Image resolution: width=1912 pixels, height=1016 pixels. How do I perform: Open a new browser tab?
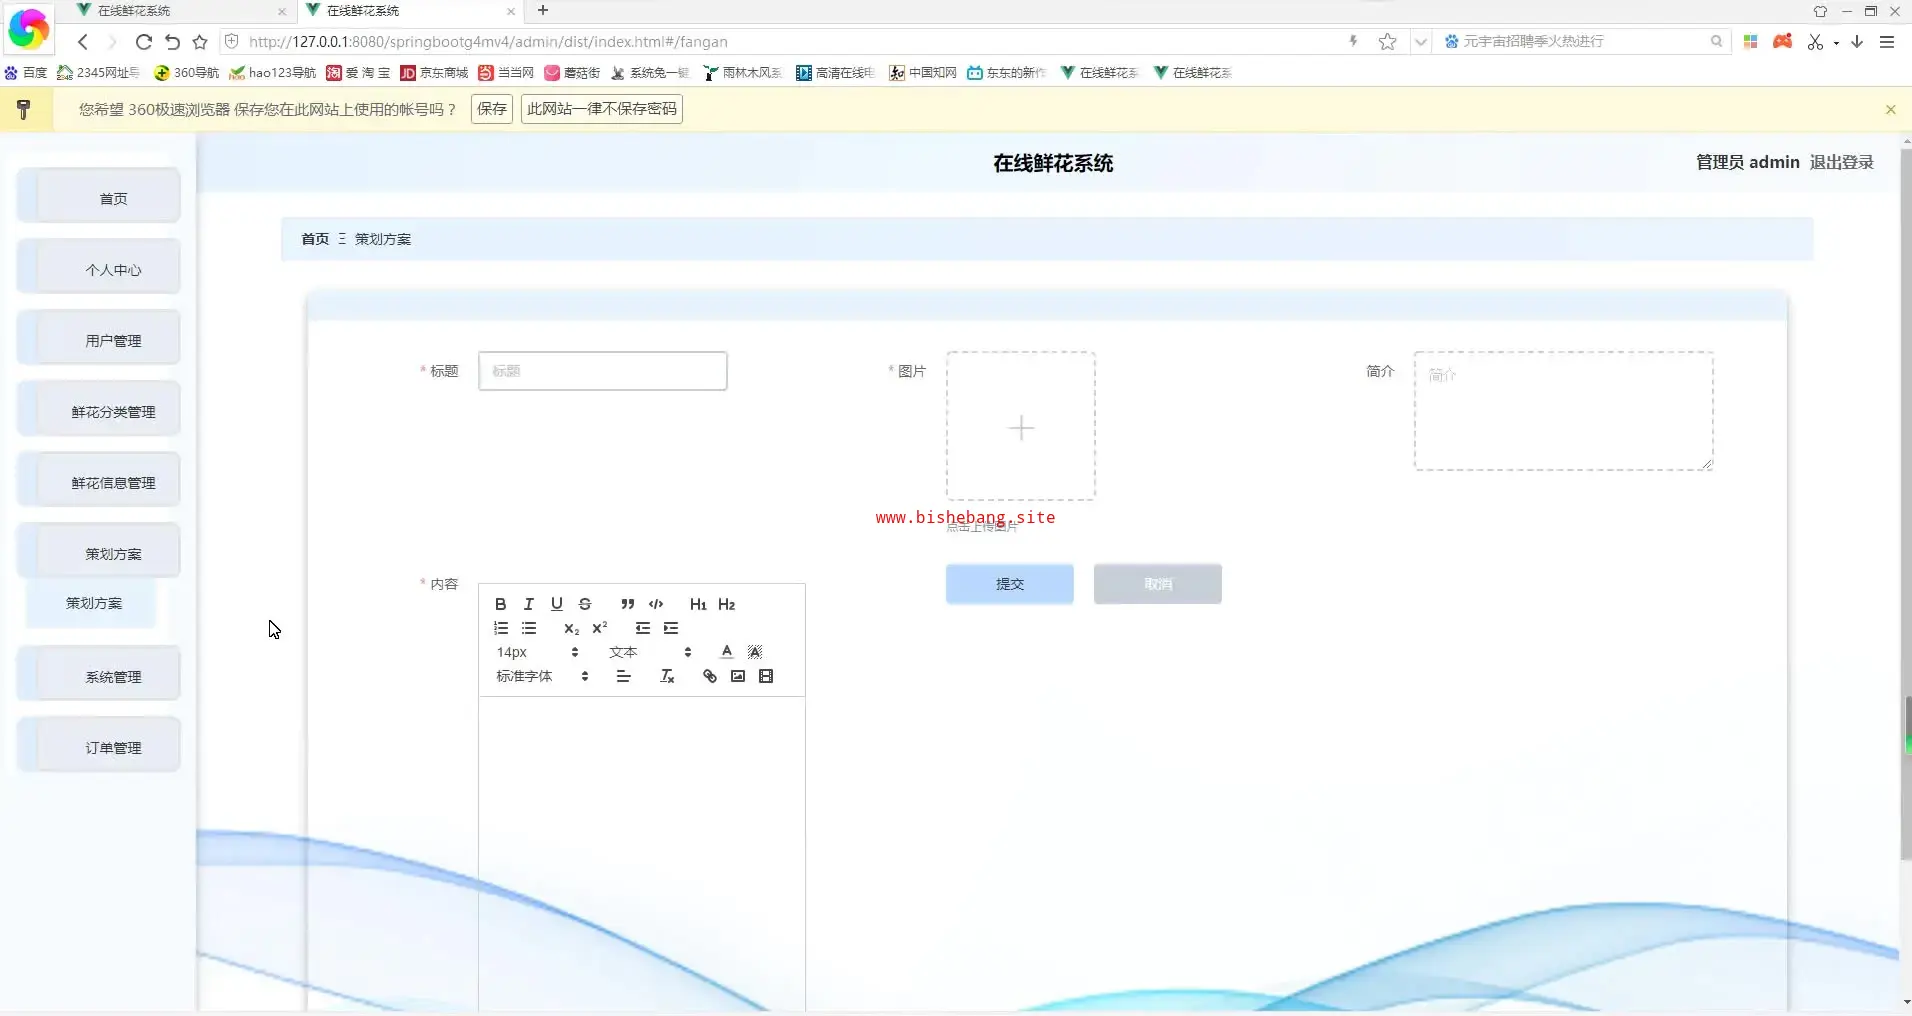coord(543,11)
